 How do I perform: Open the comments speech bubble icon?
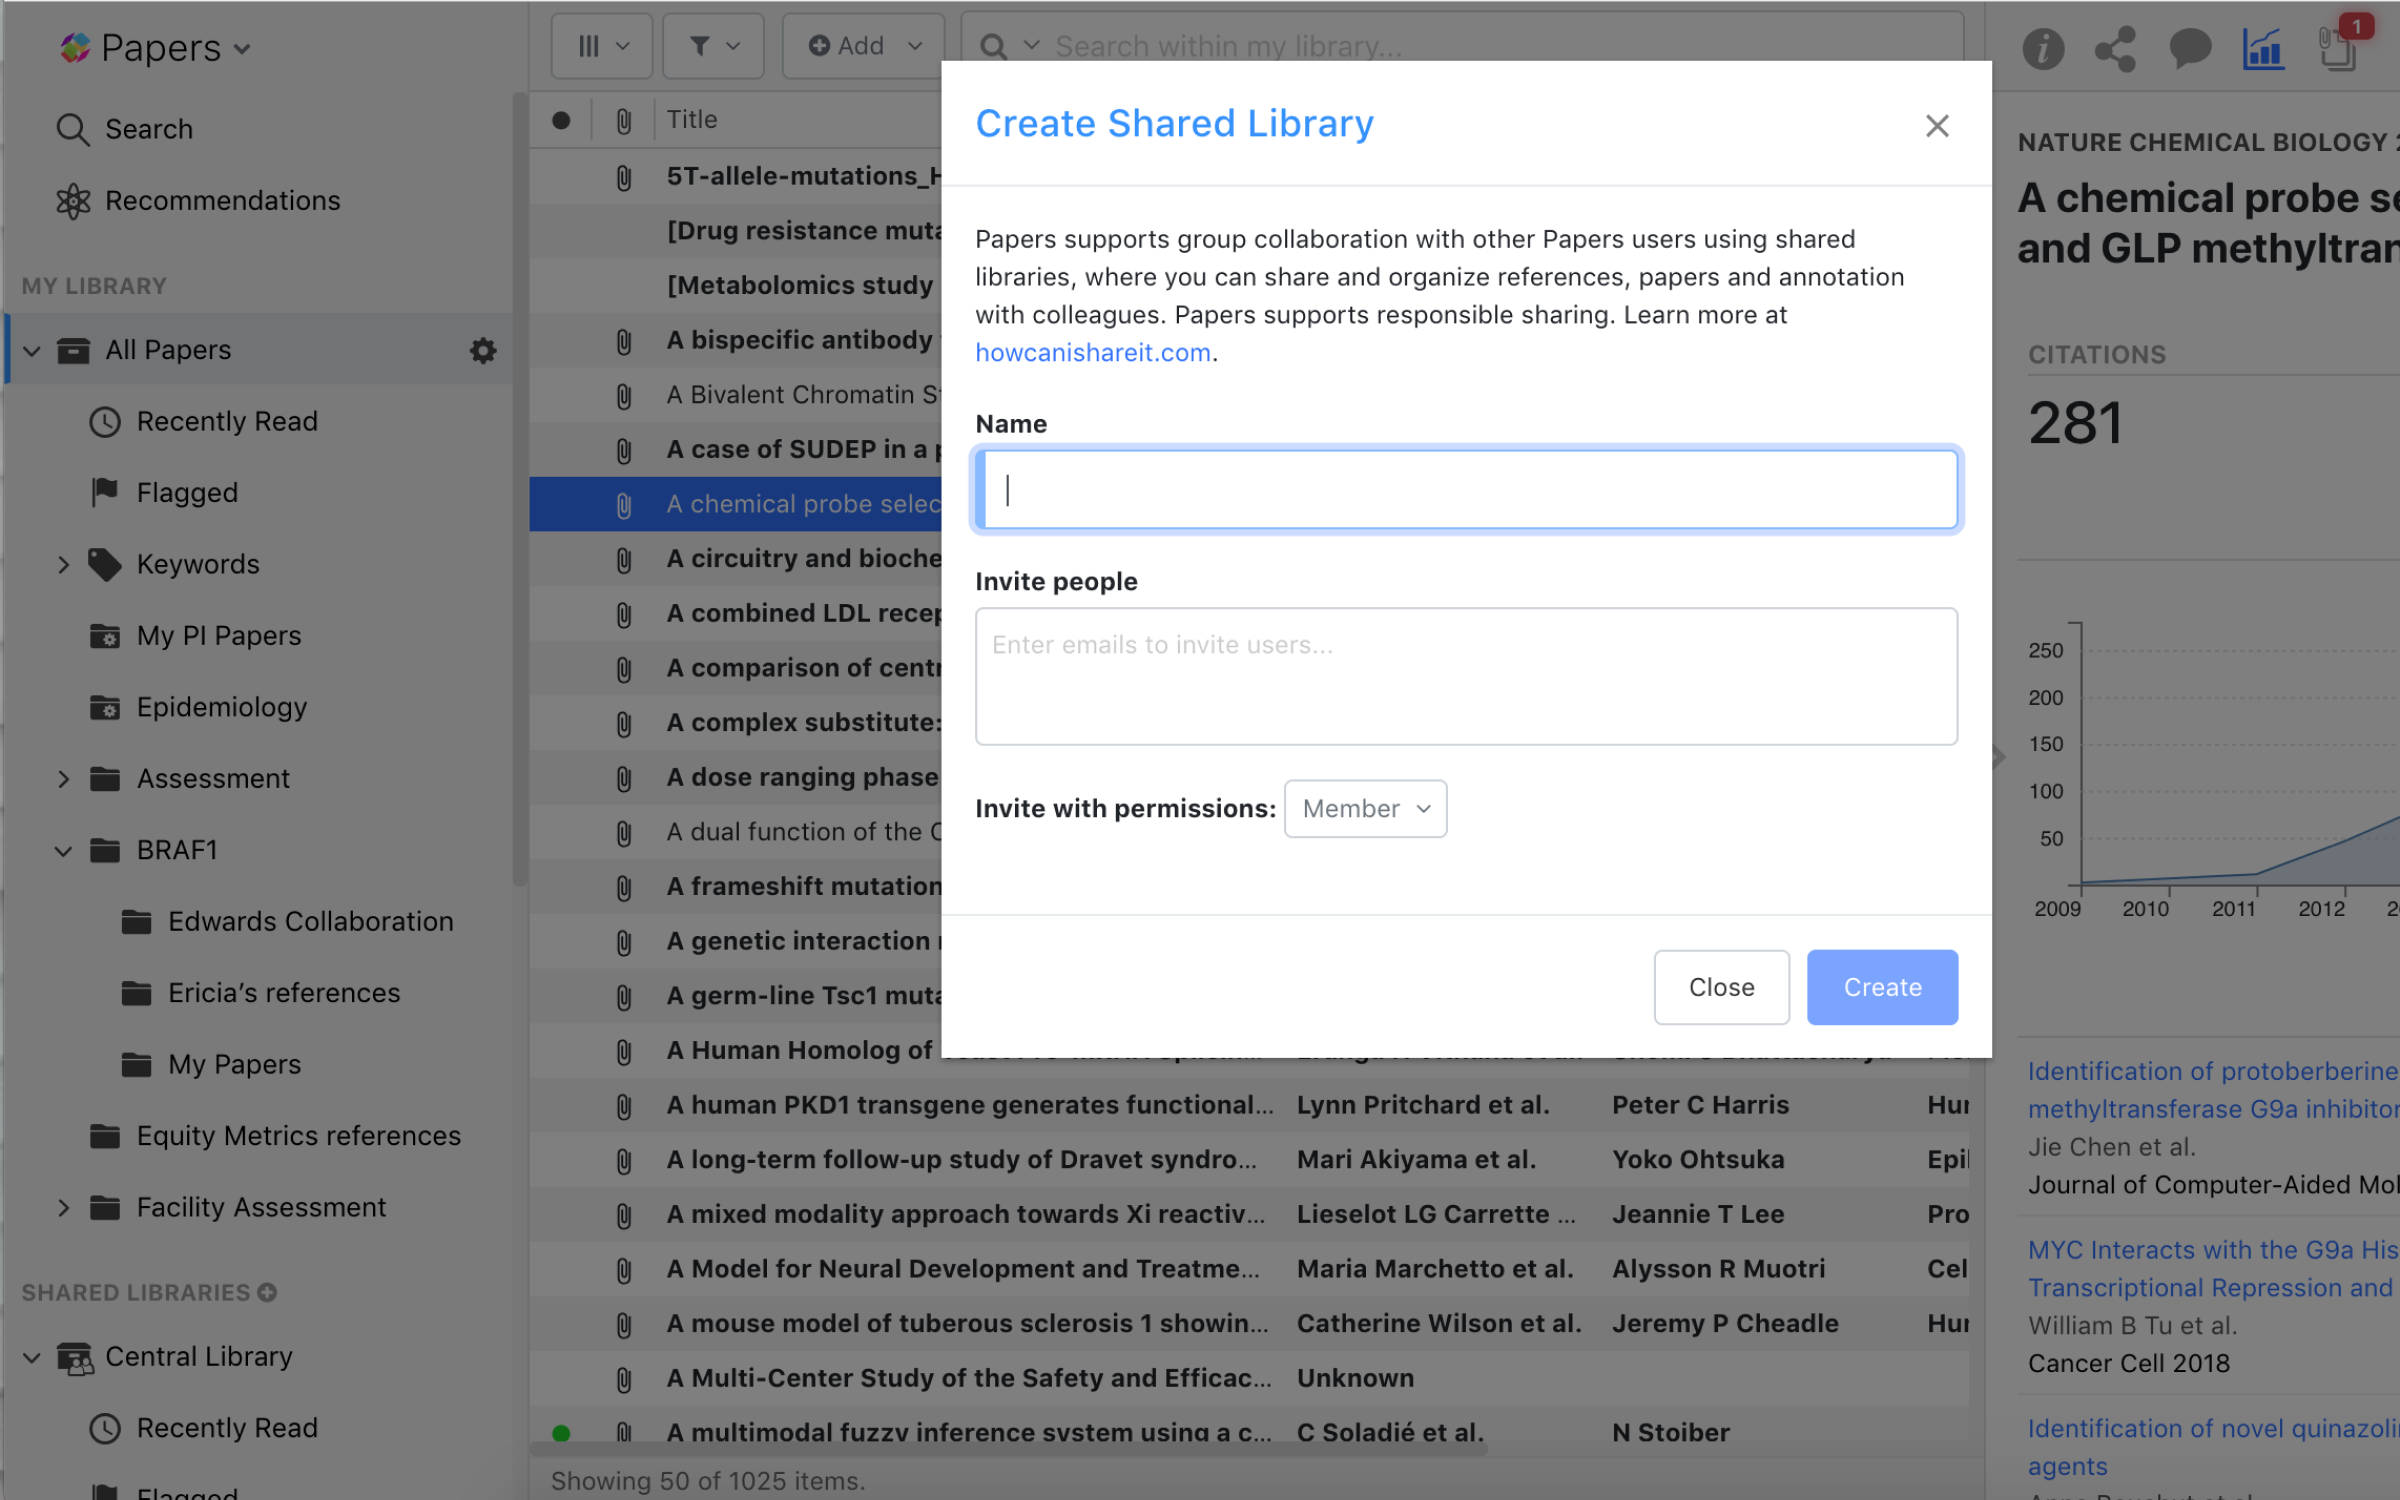coord(2189,48)
